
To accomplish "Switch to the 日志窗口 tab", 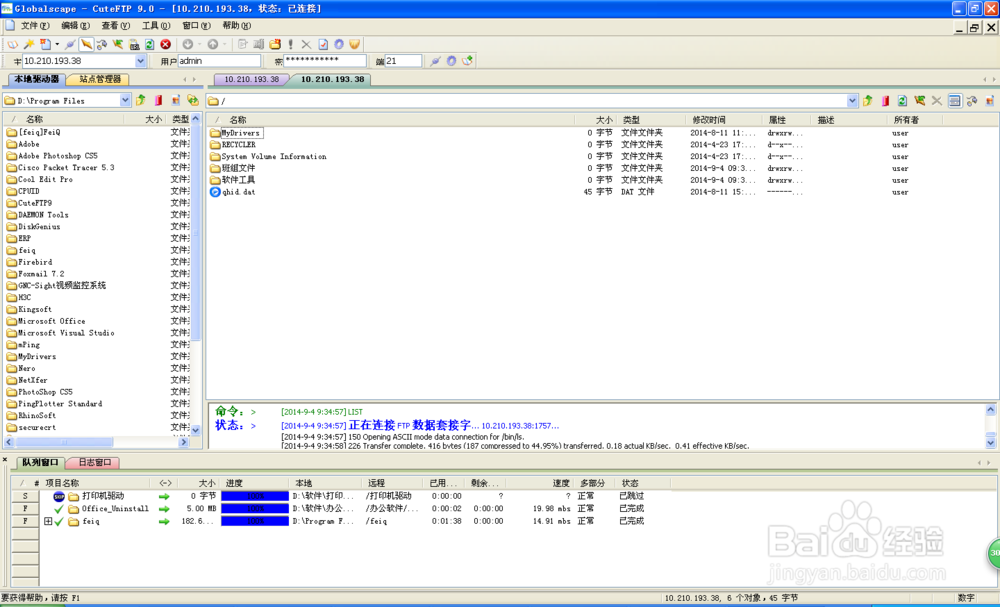I will [94, 462].
